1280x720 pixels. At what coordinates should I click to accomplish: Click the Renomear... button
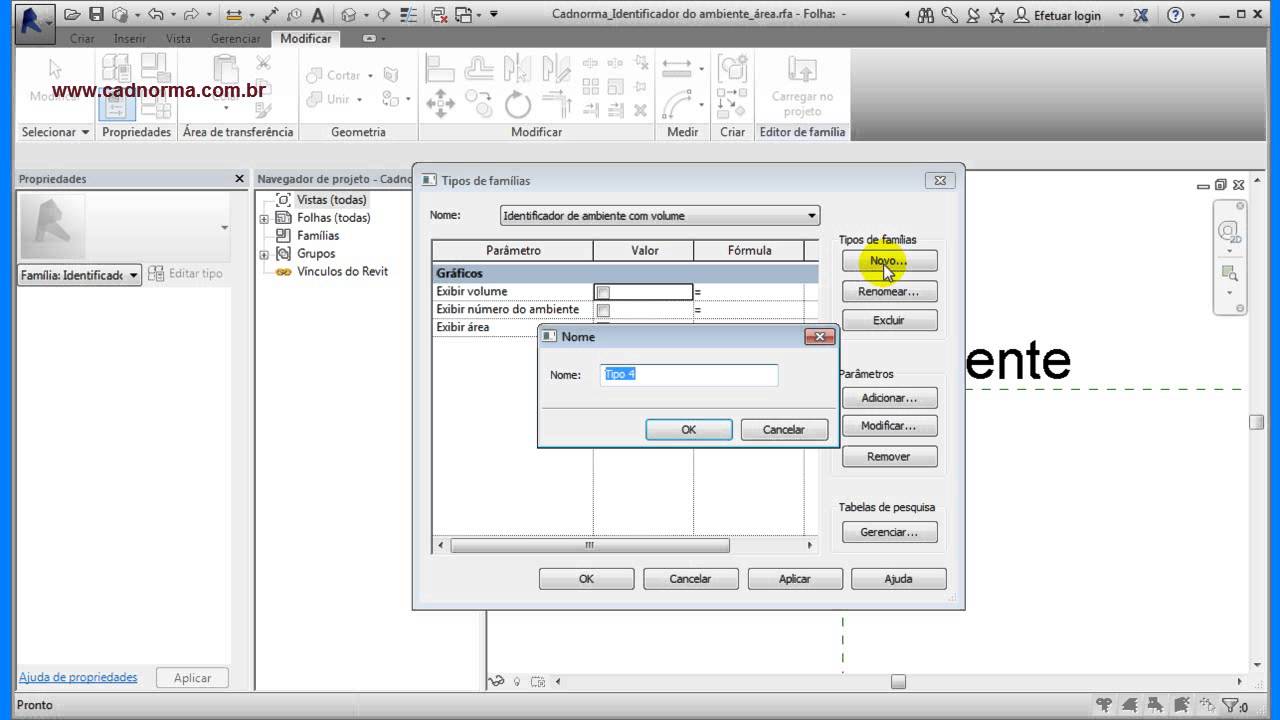pyautogui.click(x=889, y=291)
